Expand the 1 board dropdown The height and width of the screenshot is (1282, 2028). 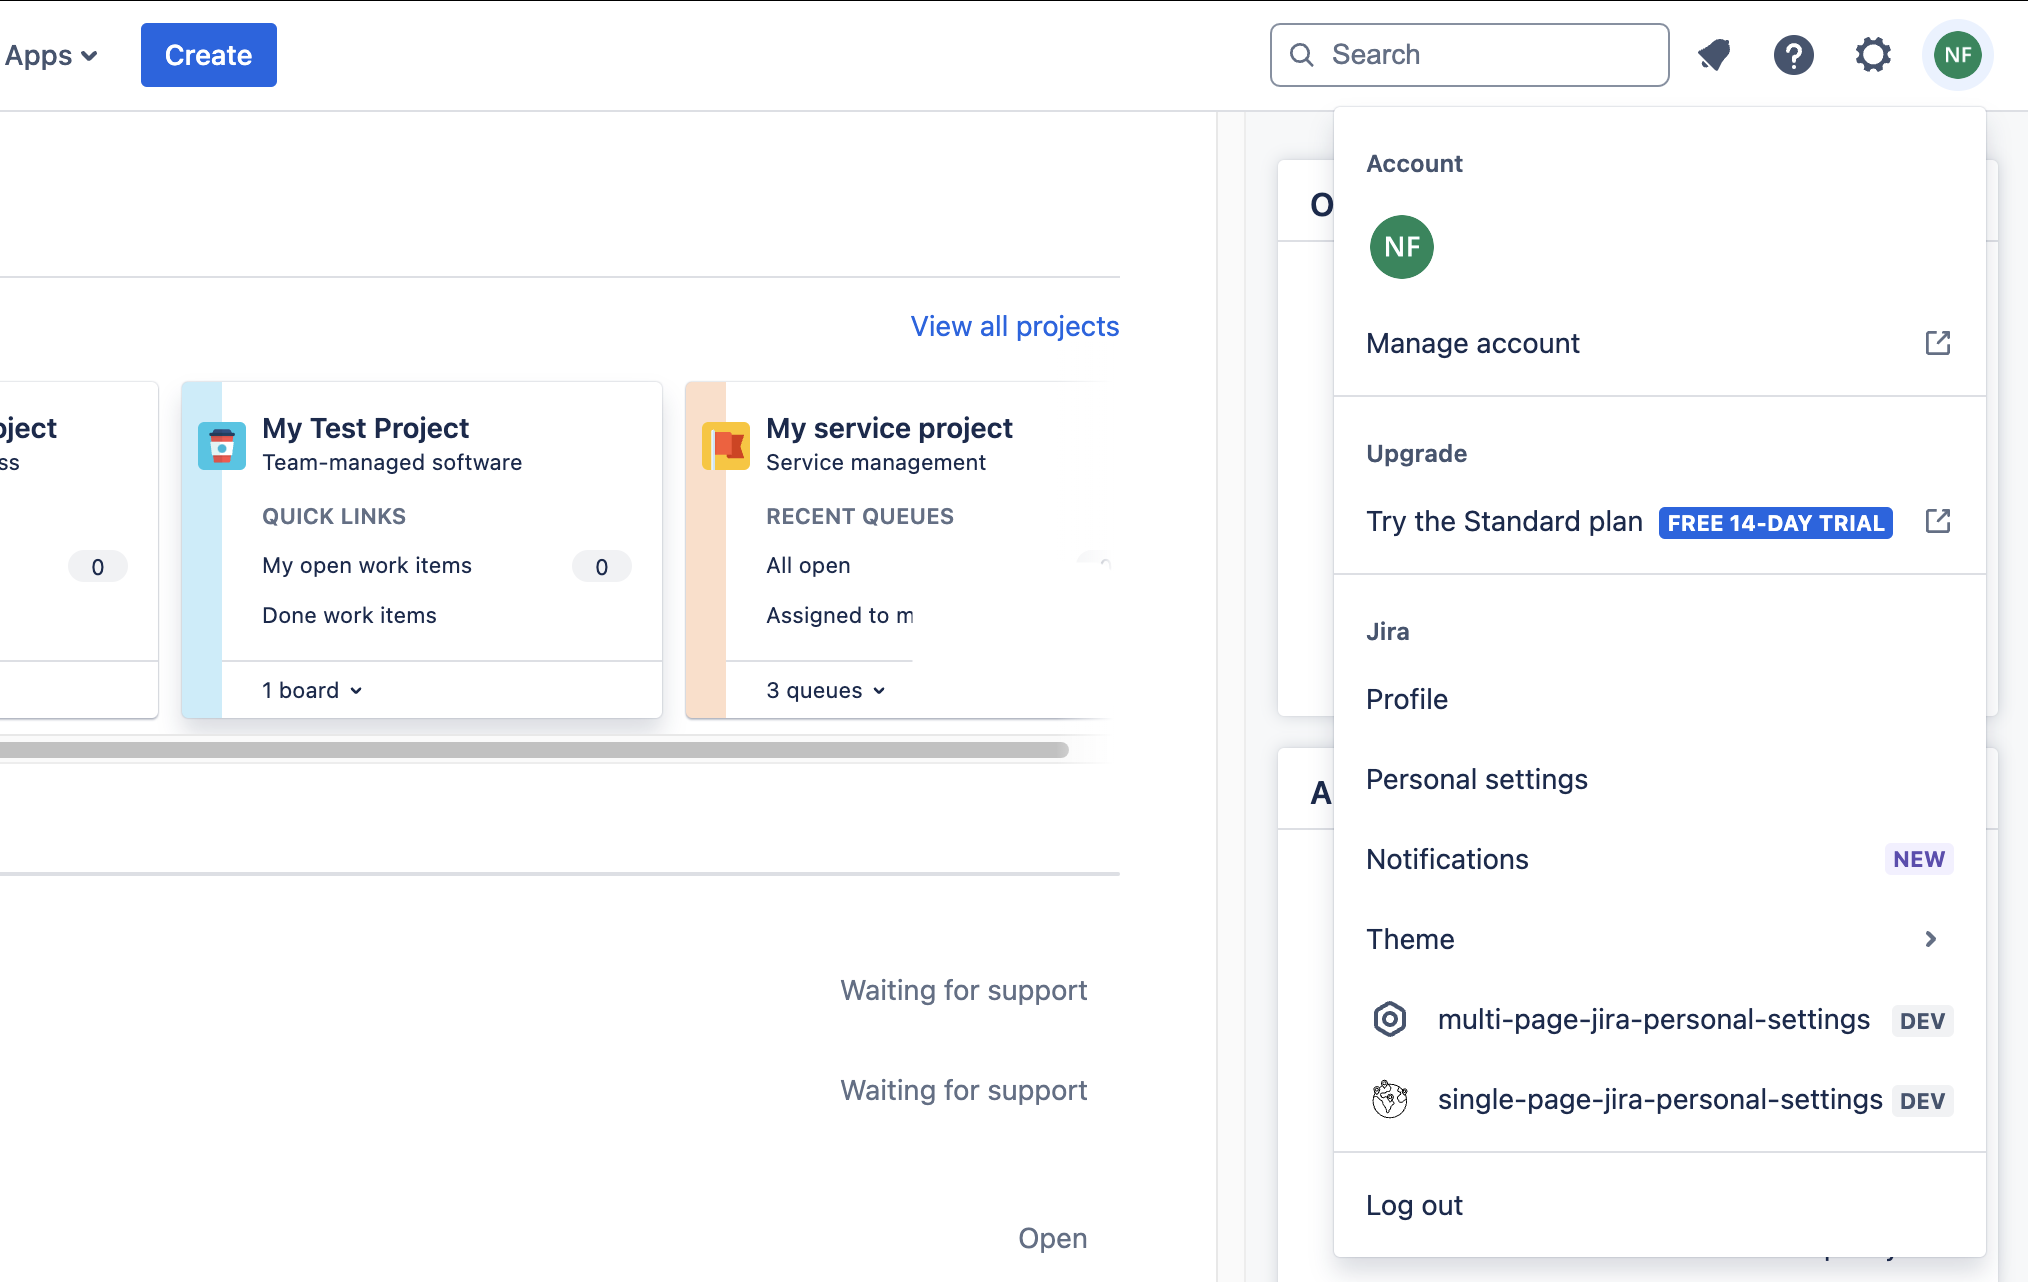(x=312, y=690)
